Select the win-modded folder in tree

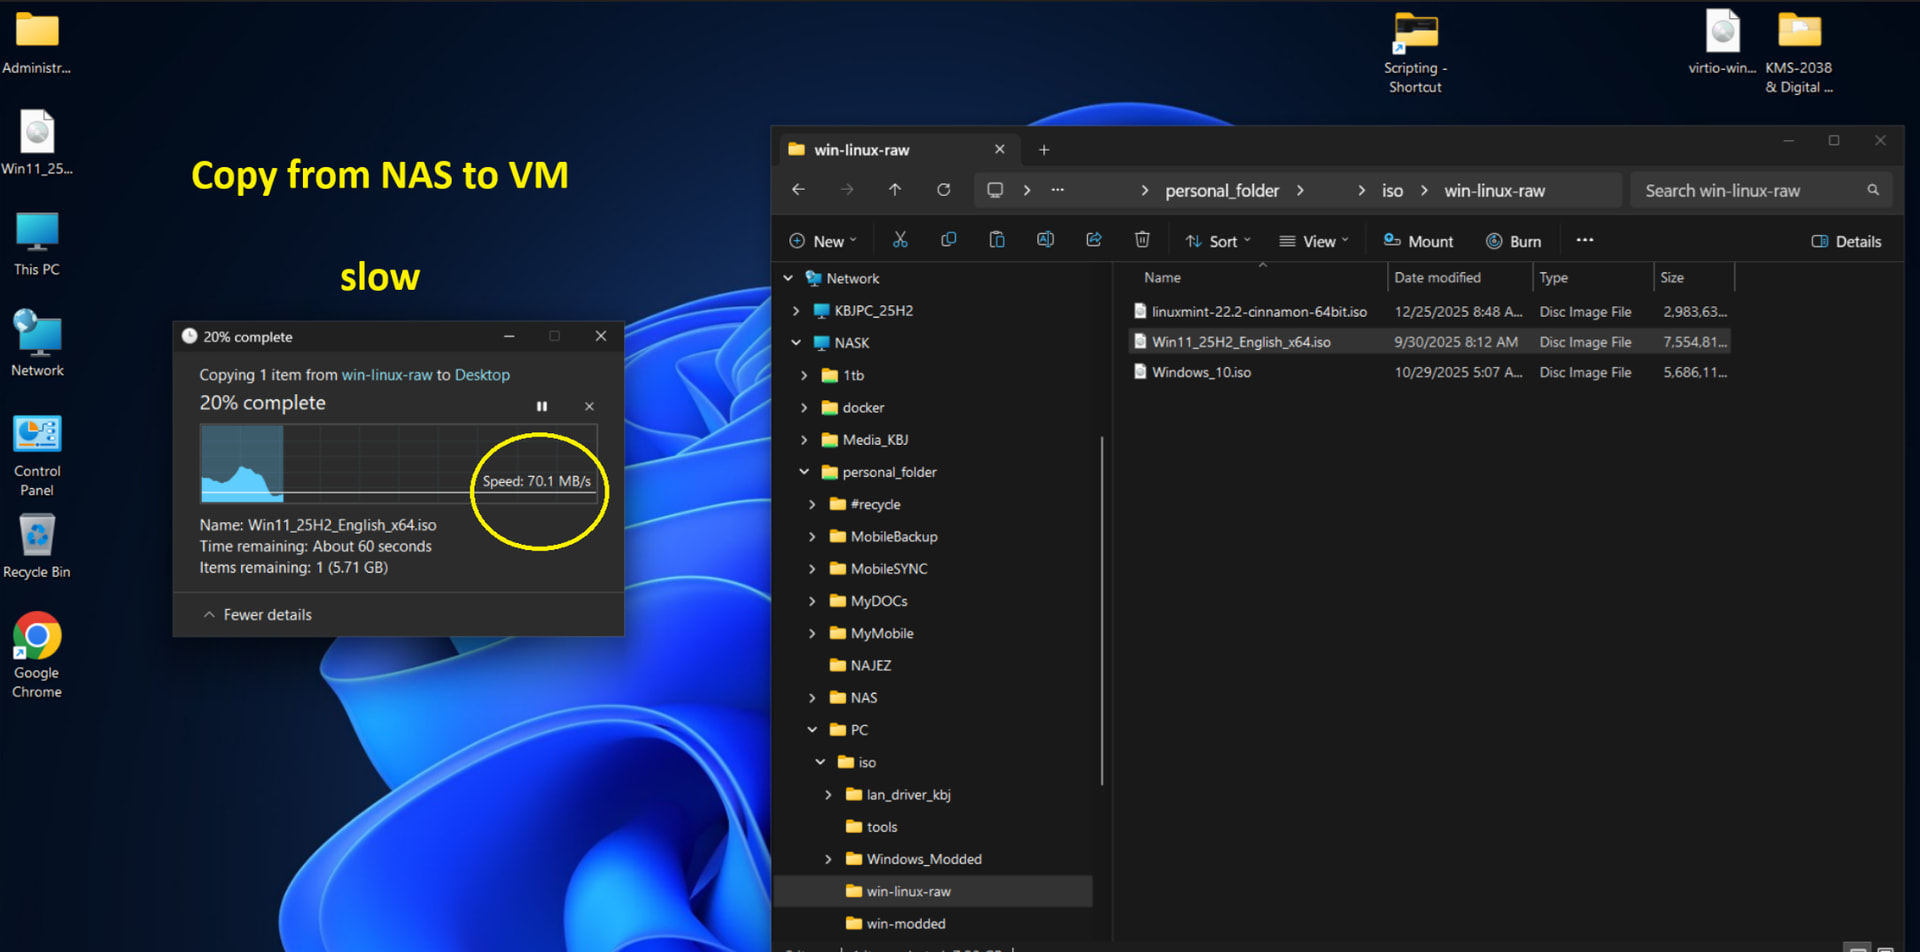905,924
